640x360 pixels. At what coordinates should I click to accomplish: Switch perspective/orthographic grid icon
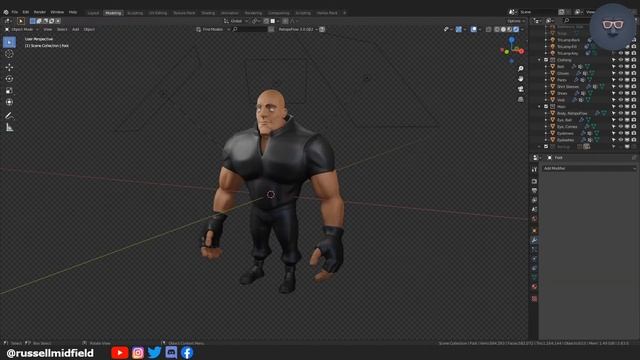(520, 99)
